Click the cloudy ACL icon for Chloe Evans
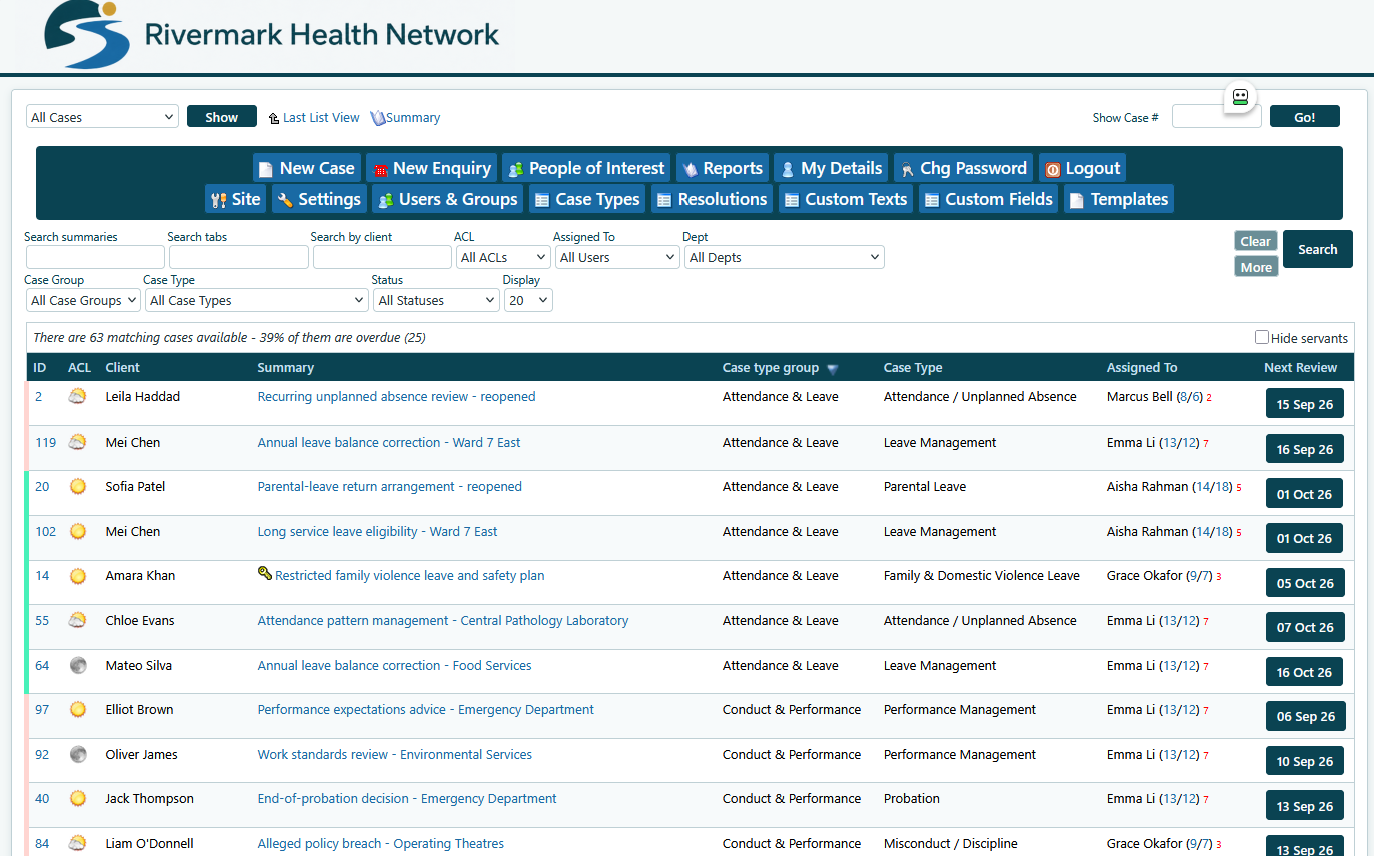The width and height of the screenshot is (1374, 856). tap(77, 621)
